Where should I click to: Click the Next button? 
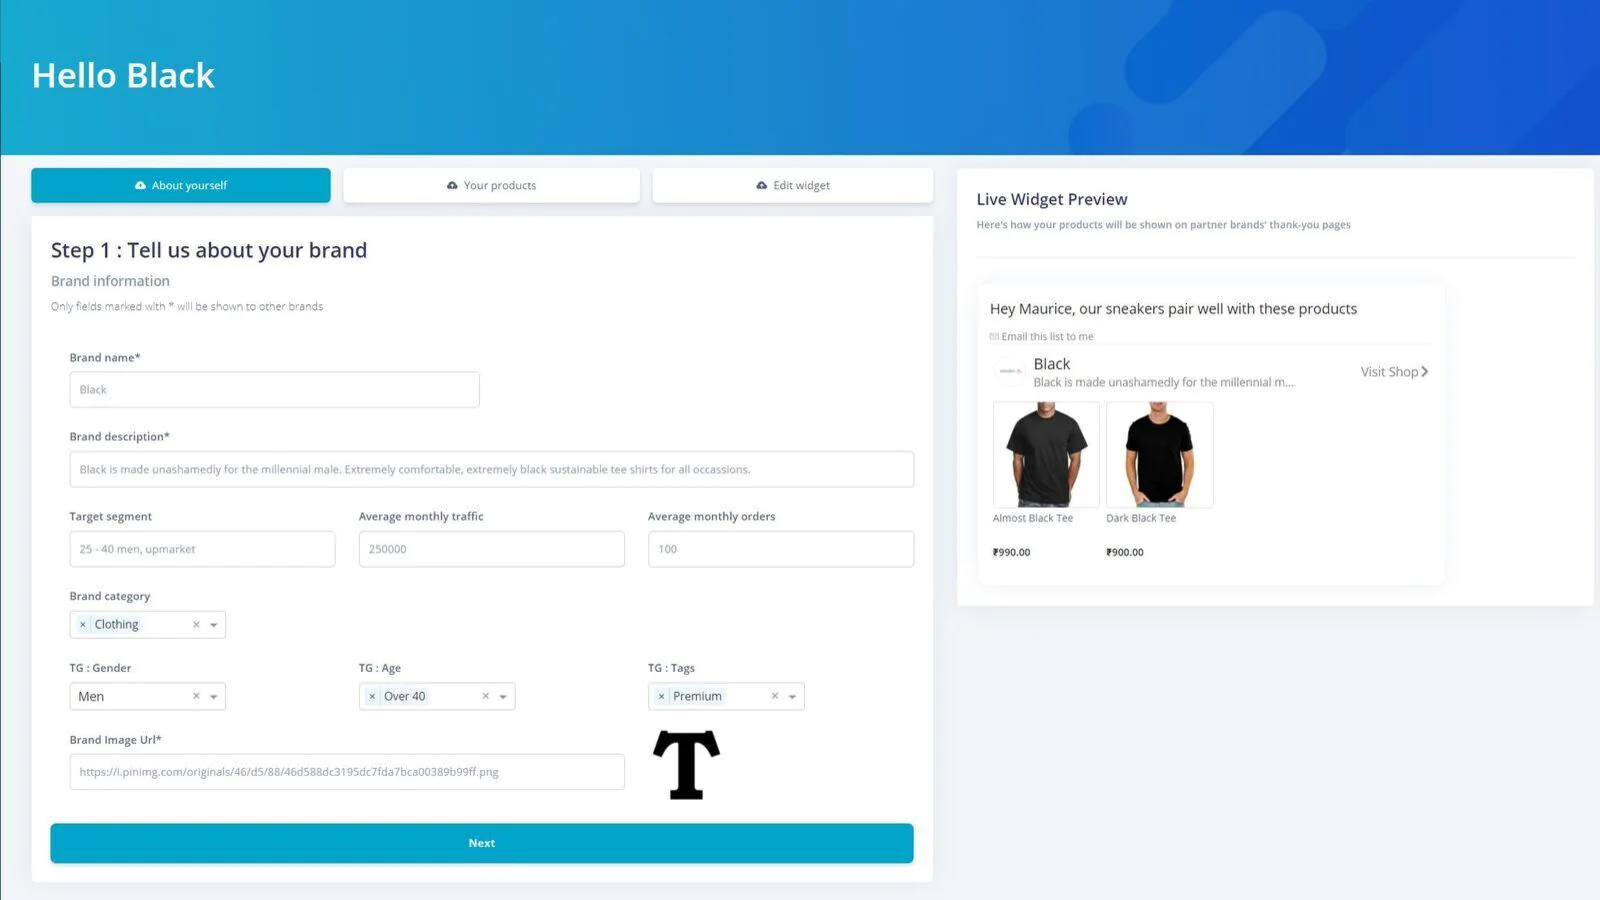pos(482,843)
